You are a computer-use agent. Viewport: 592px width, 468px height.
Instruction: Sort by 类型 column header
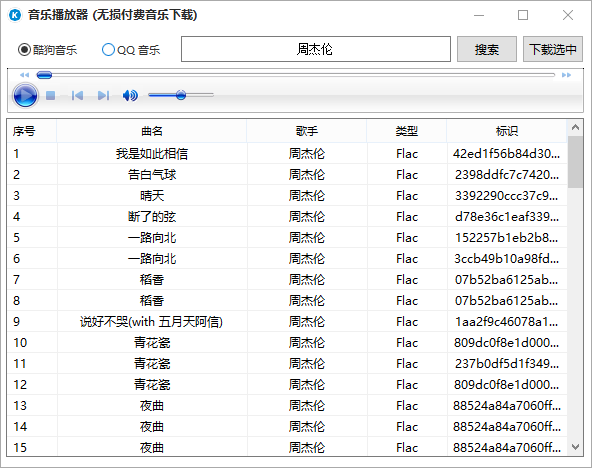[407, 131]
